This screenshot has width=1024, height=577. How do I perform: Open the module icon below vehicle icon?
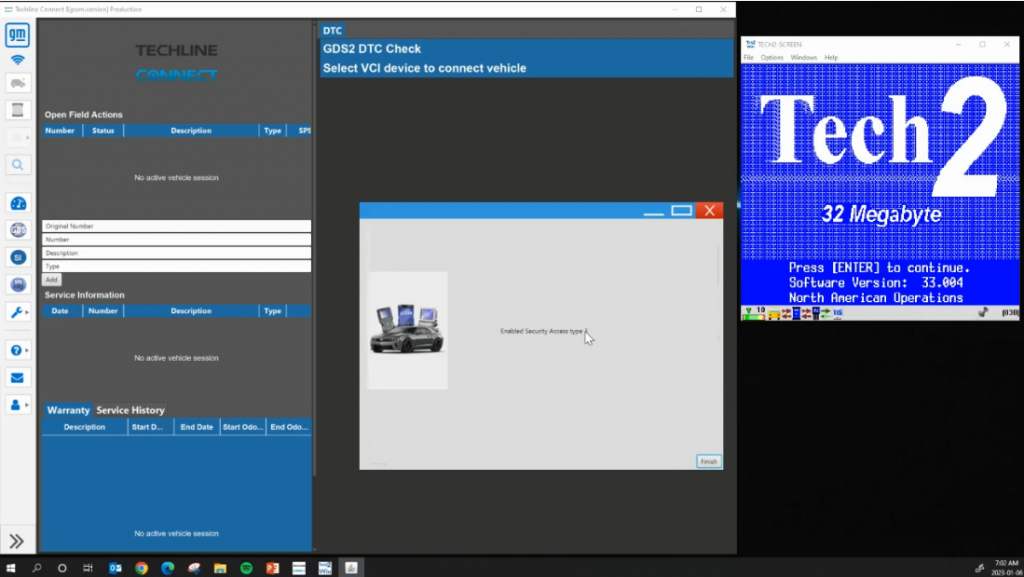tap(18, 110)
